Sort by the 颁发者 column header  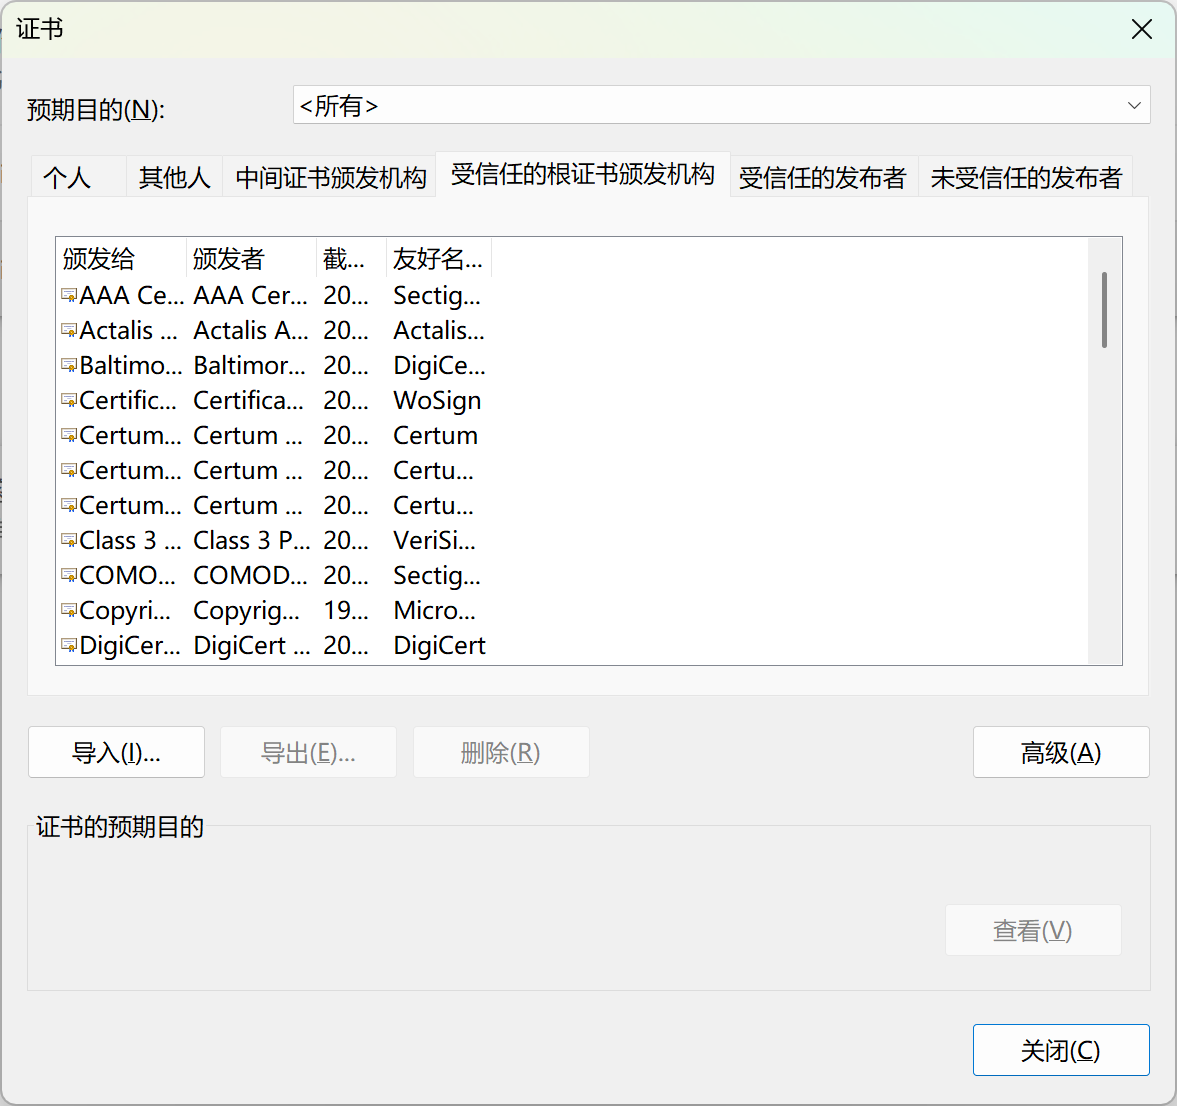coord(251,259)
